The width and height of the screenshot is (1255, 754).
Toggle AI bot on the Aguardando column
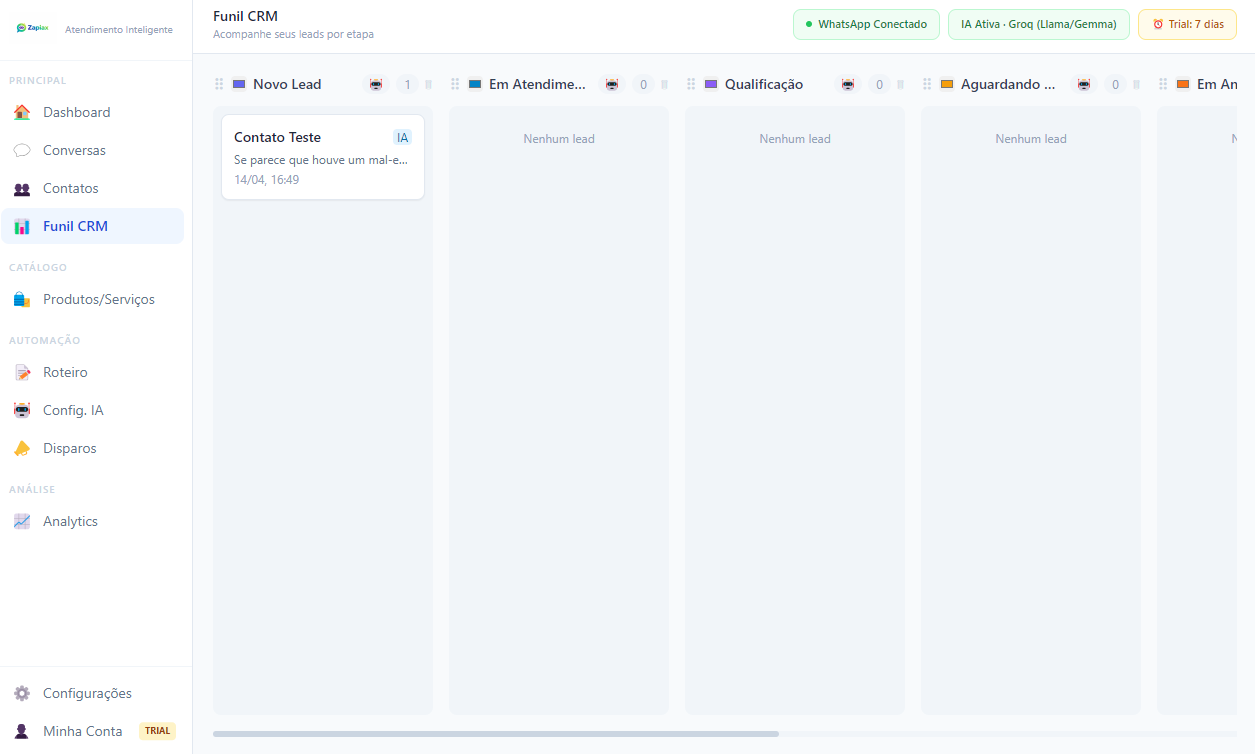click(x=1083, y=85)
